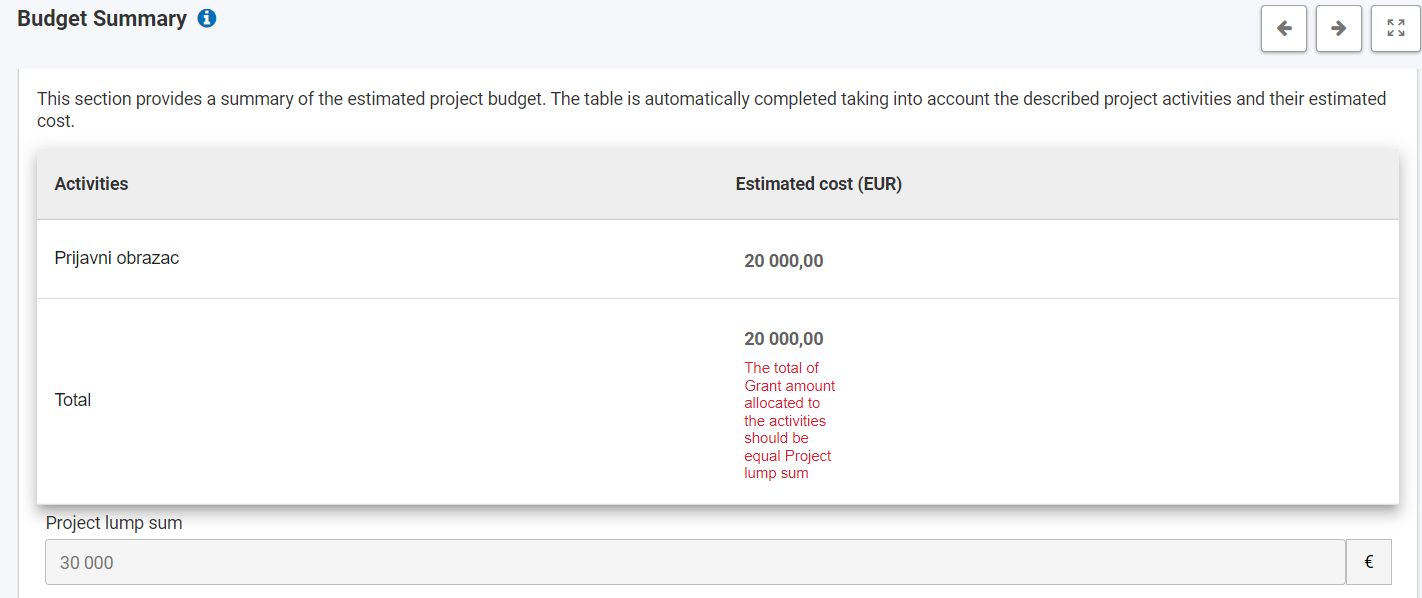Click the word 'cost.' ending the description
This screenshot has width=1422, height=598.
[x=56, y=121]
